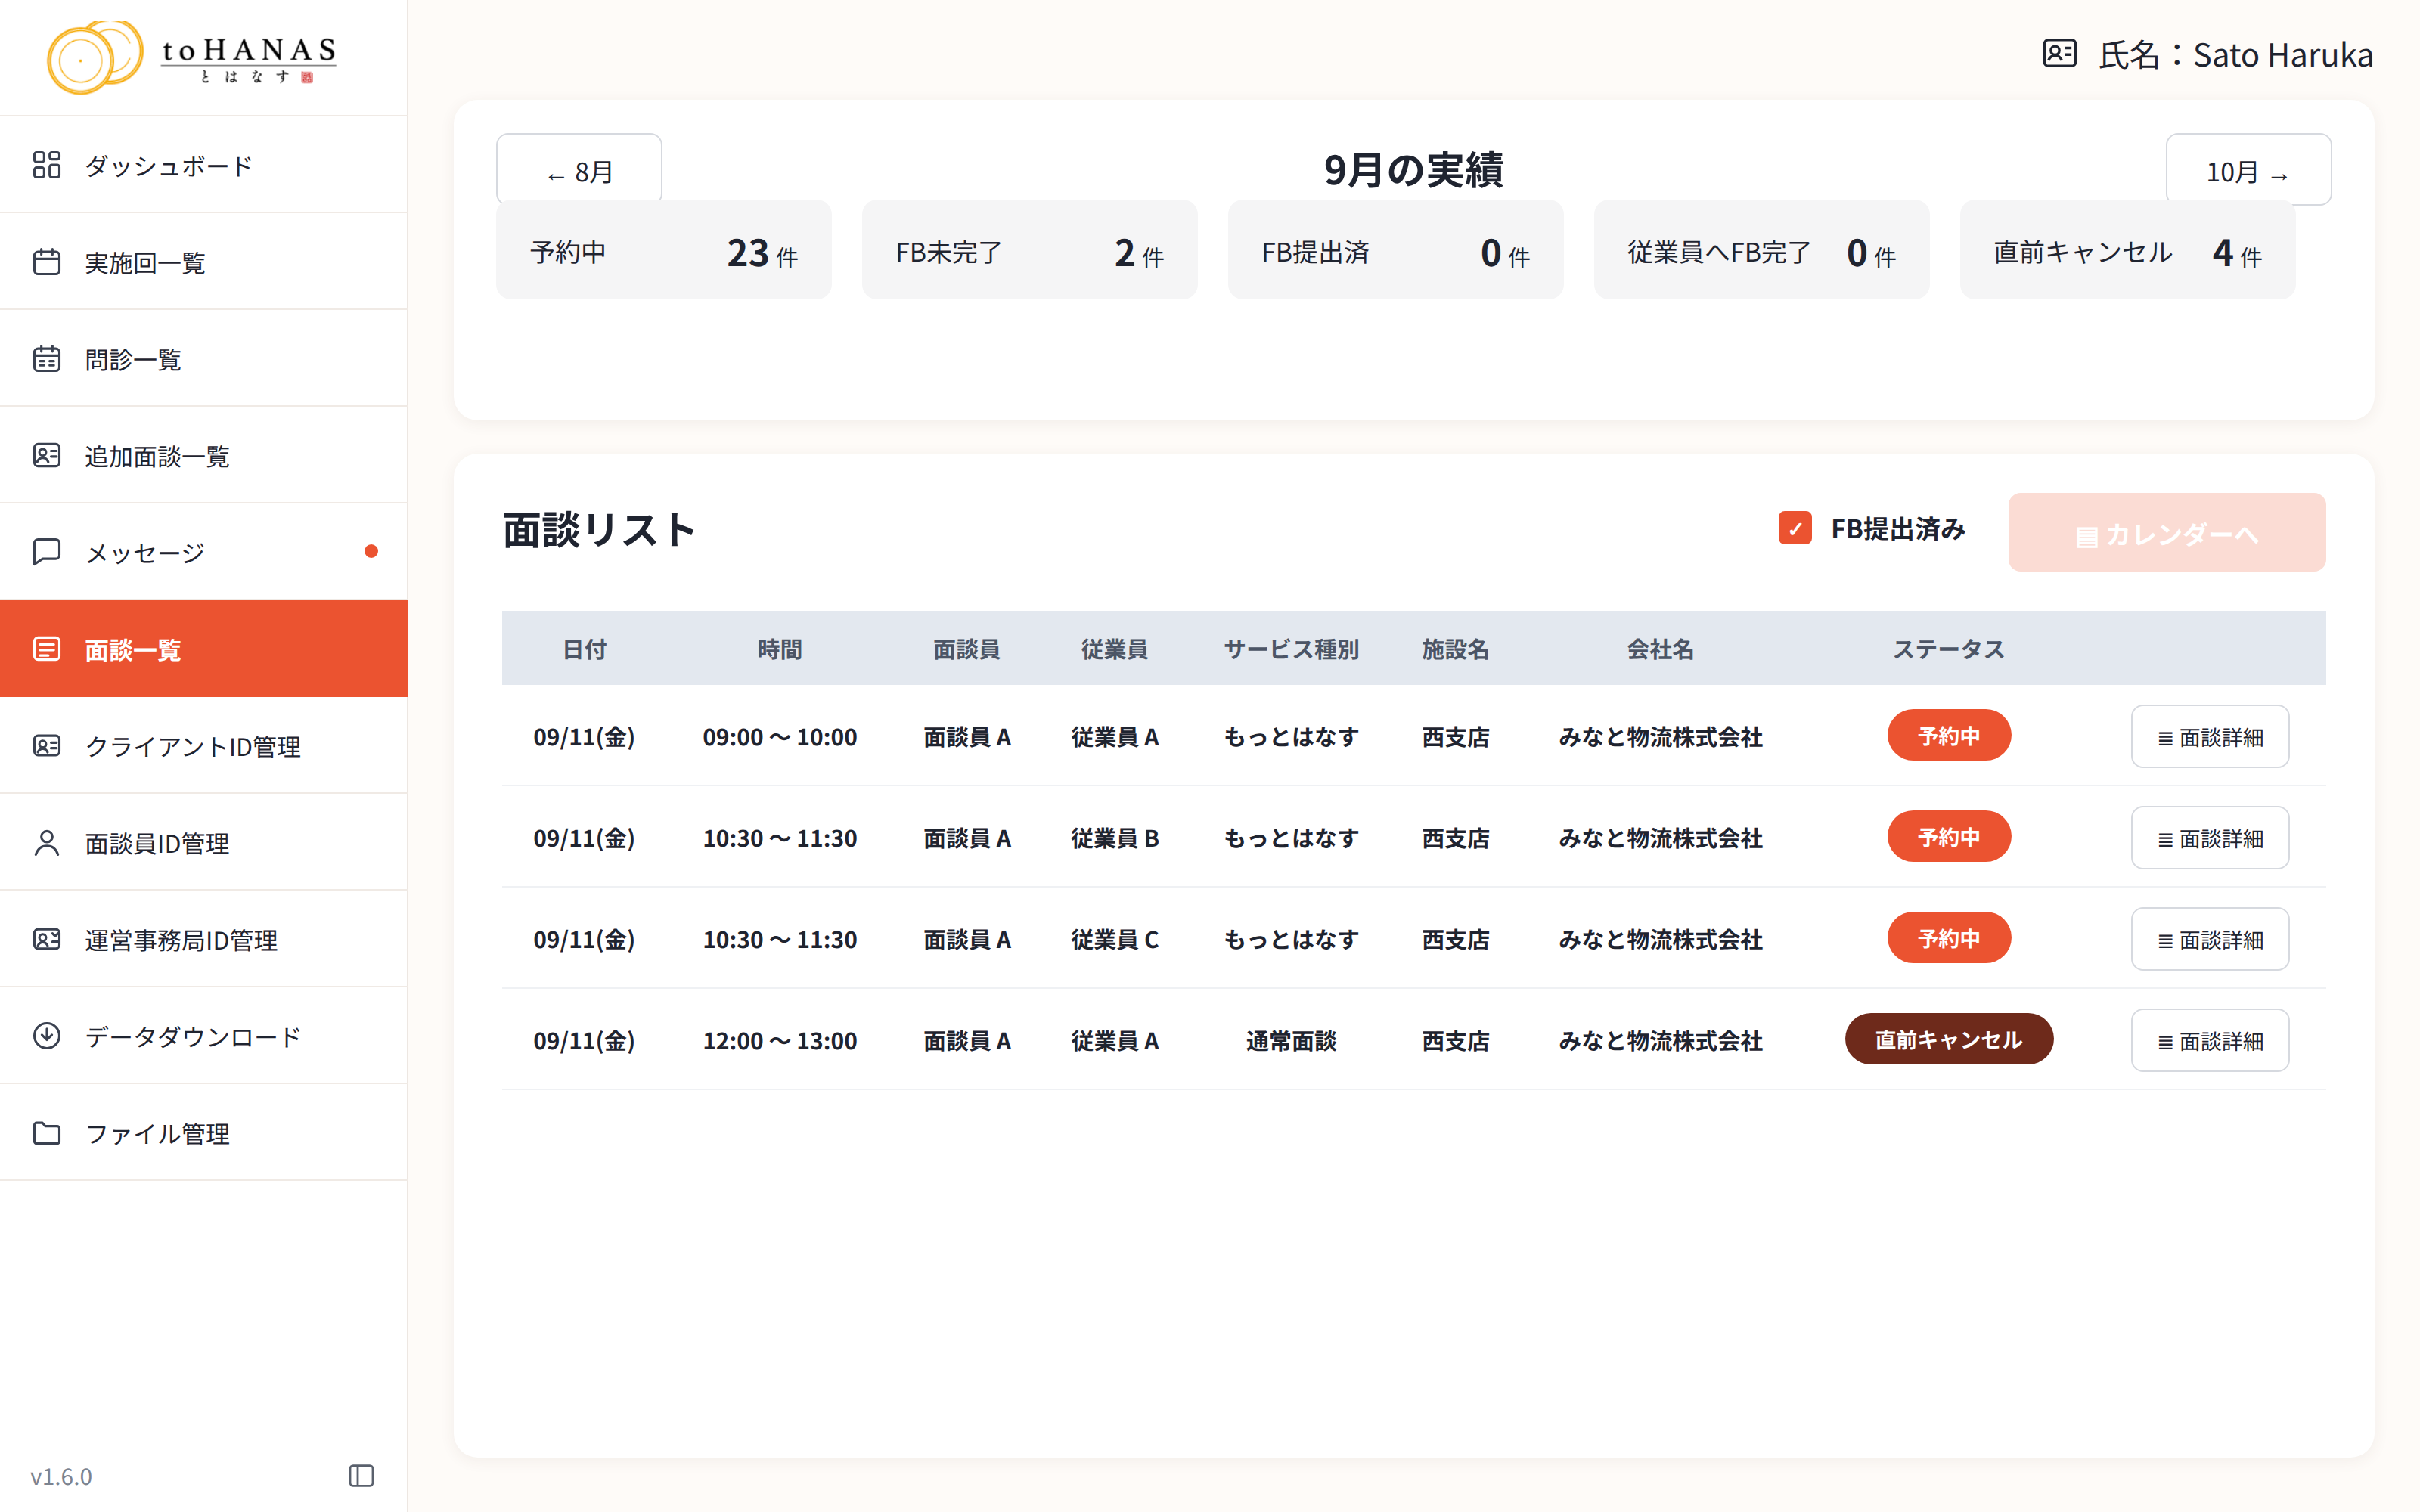The image size is (2420, 1512).
Task: Select the 従業員へFB完了 0件 card
Action: pyautogui.click(x=1761, y=250)
